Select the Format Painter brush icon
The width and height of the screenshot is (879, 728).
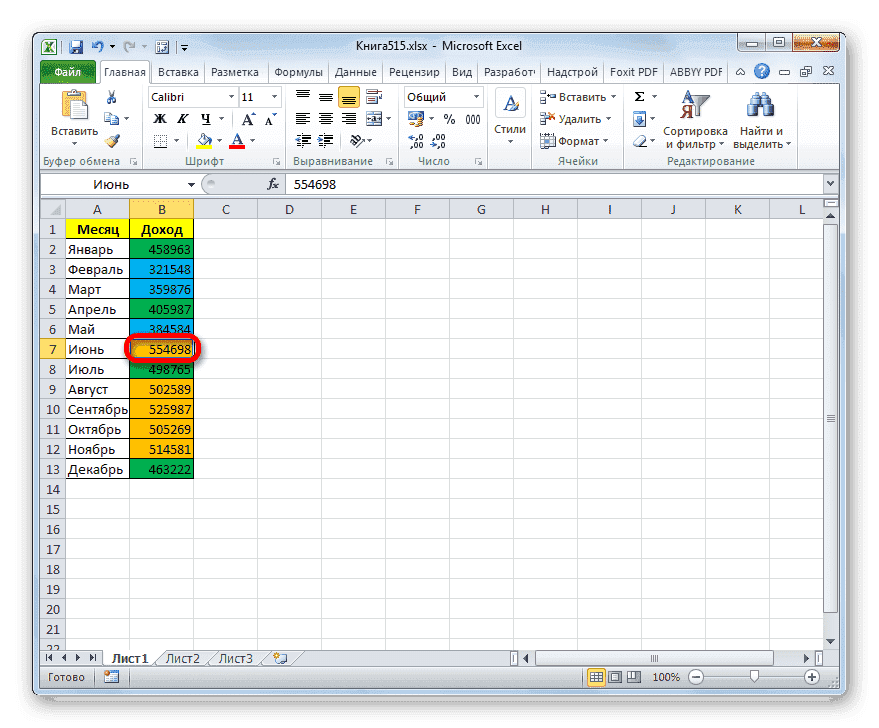click(x=113, y=139)
